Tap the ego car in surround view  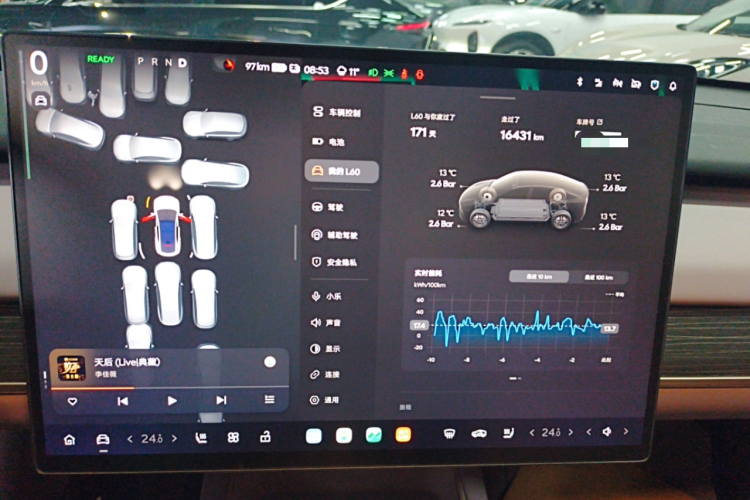166,225
